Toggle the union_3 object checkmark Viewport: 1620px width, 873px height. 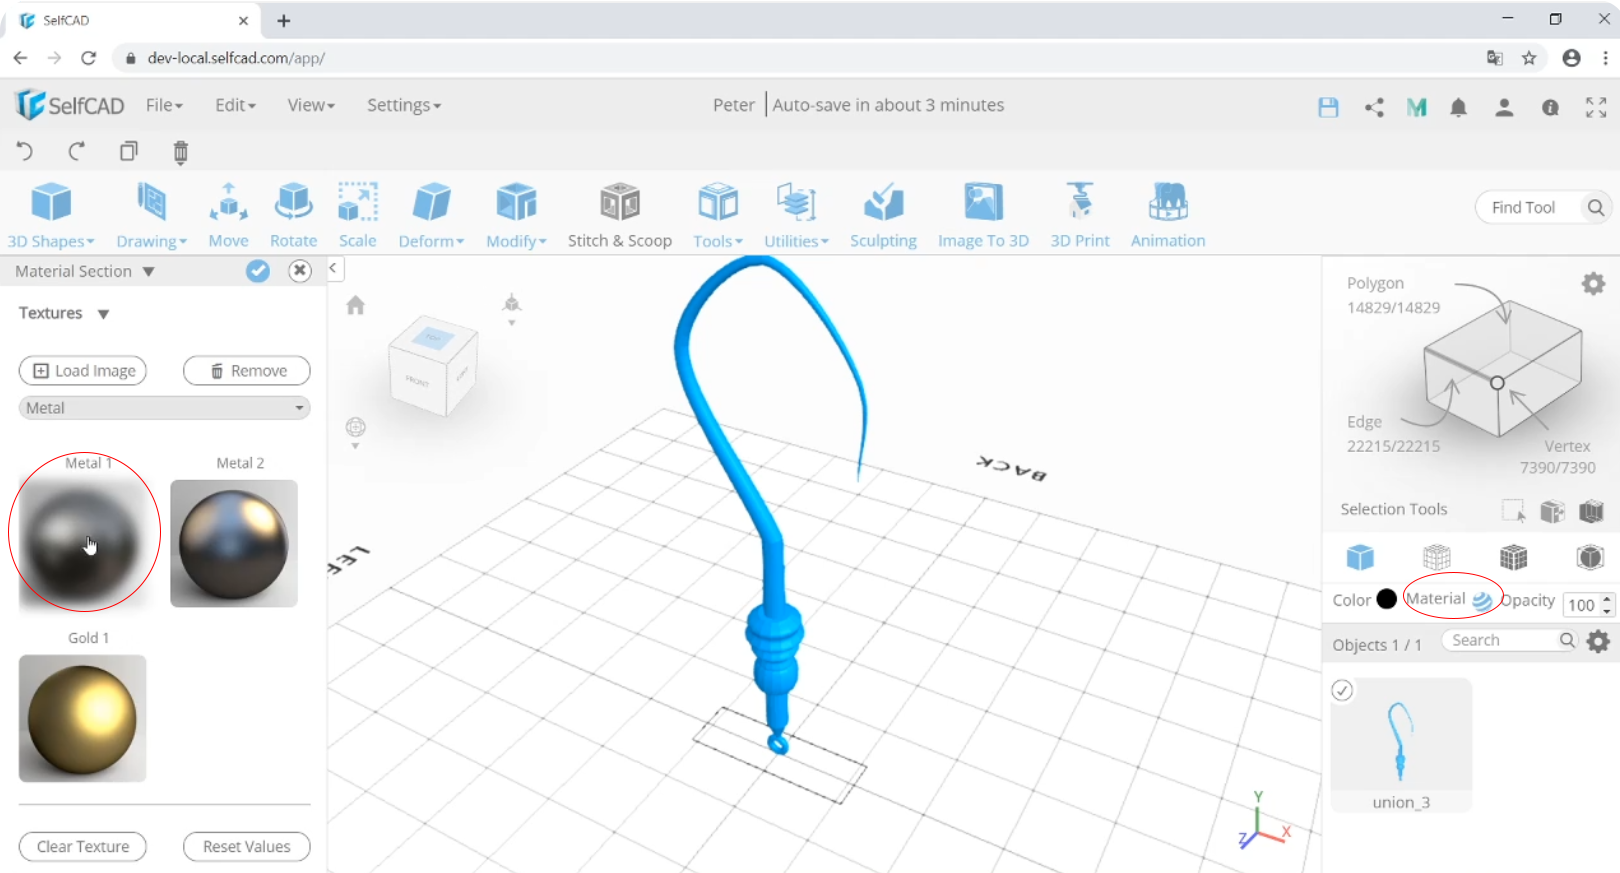click(1342, 690)
